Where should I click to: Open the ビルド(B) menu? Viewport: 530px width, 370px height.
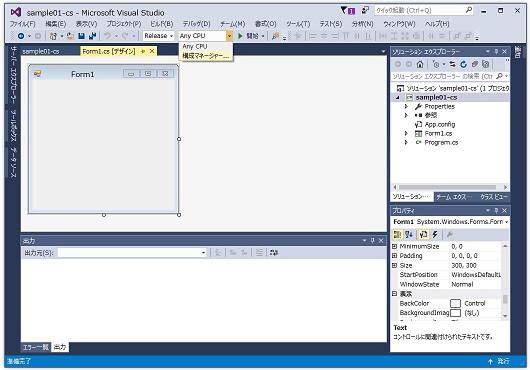(162, 24)
